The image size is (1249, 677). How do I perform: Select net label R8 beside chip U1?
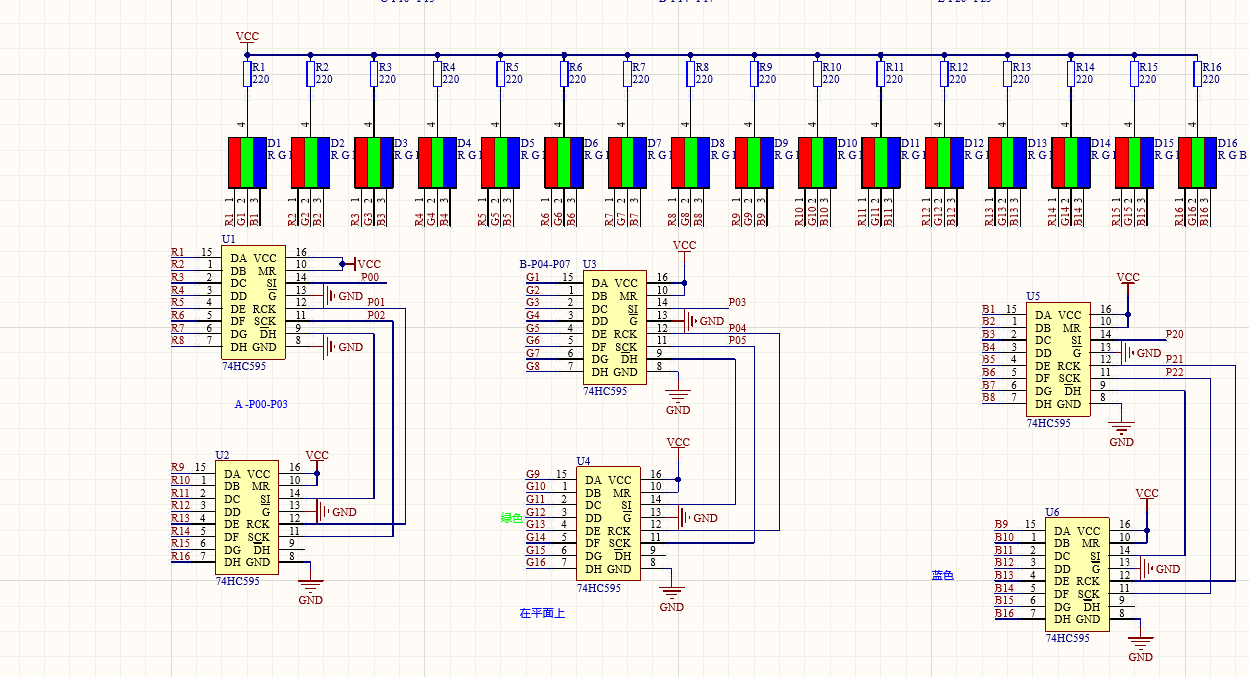178,340
